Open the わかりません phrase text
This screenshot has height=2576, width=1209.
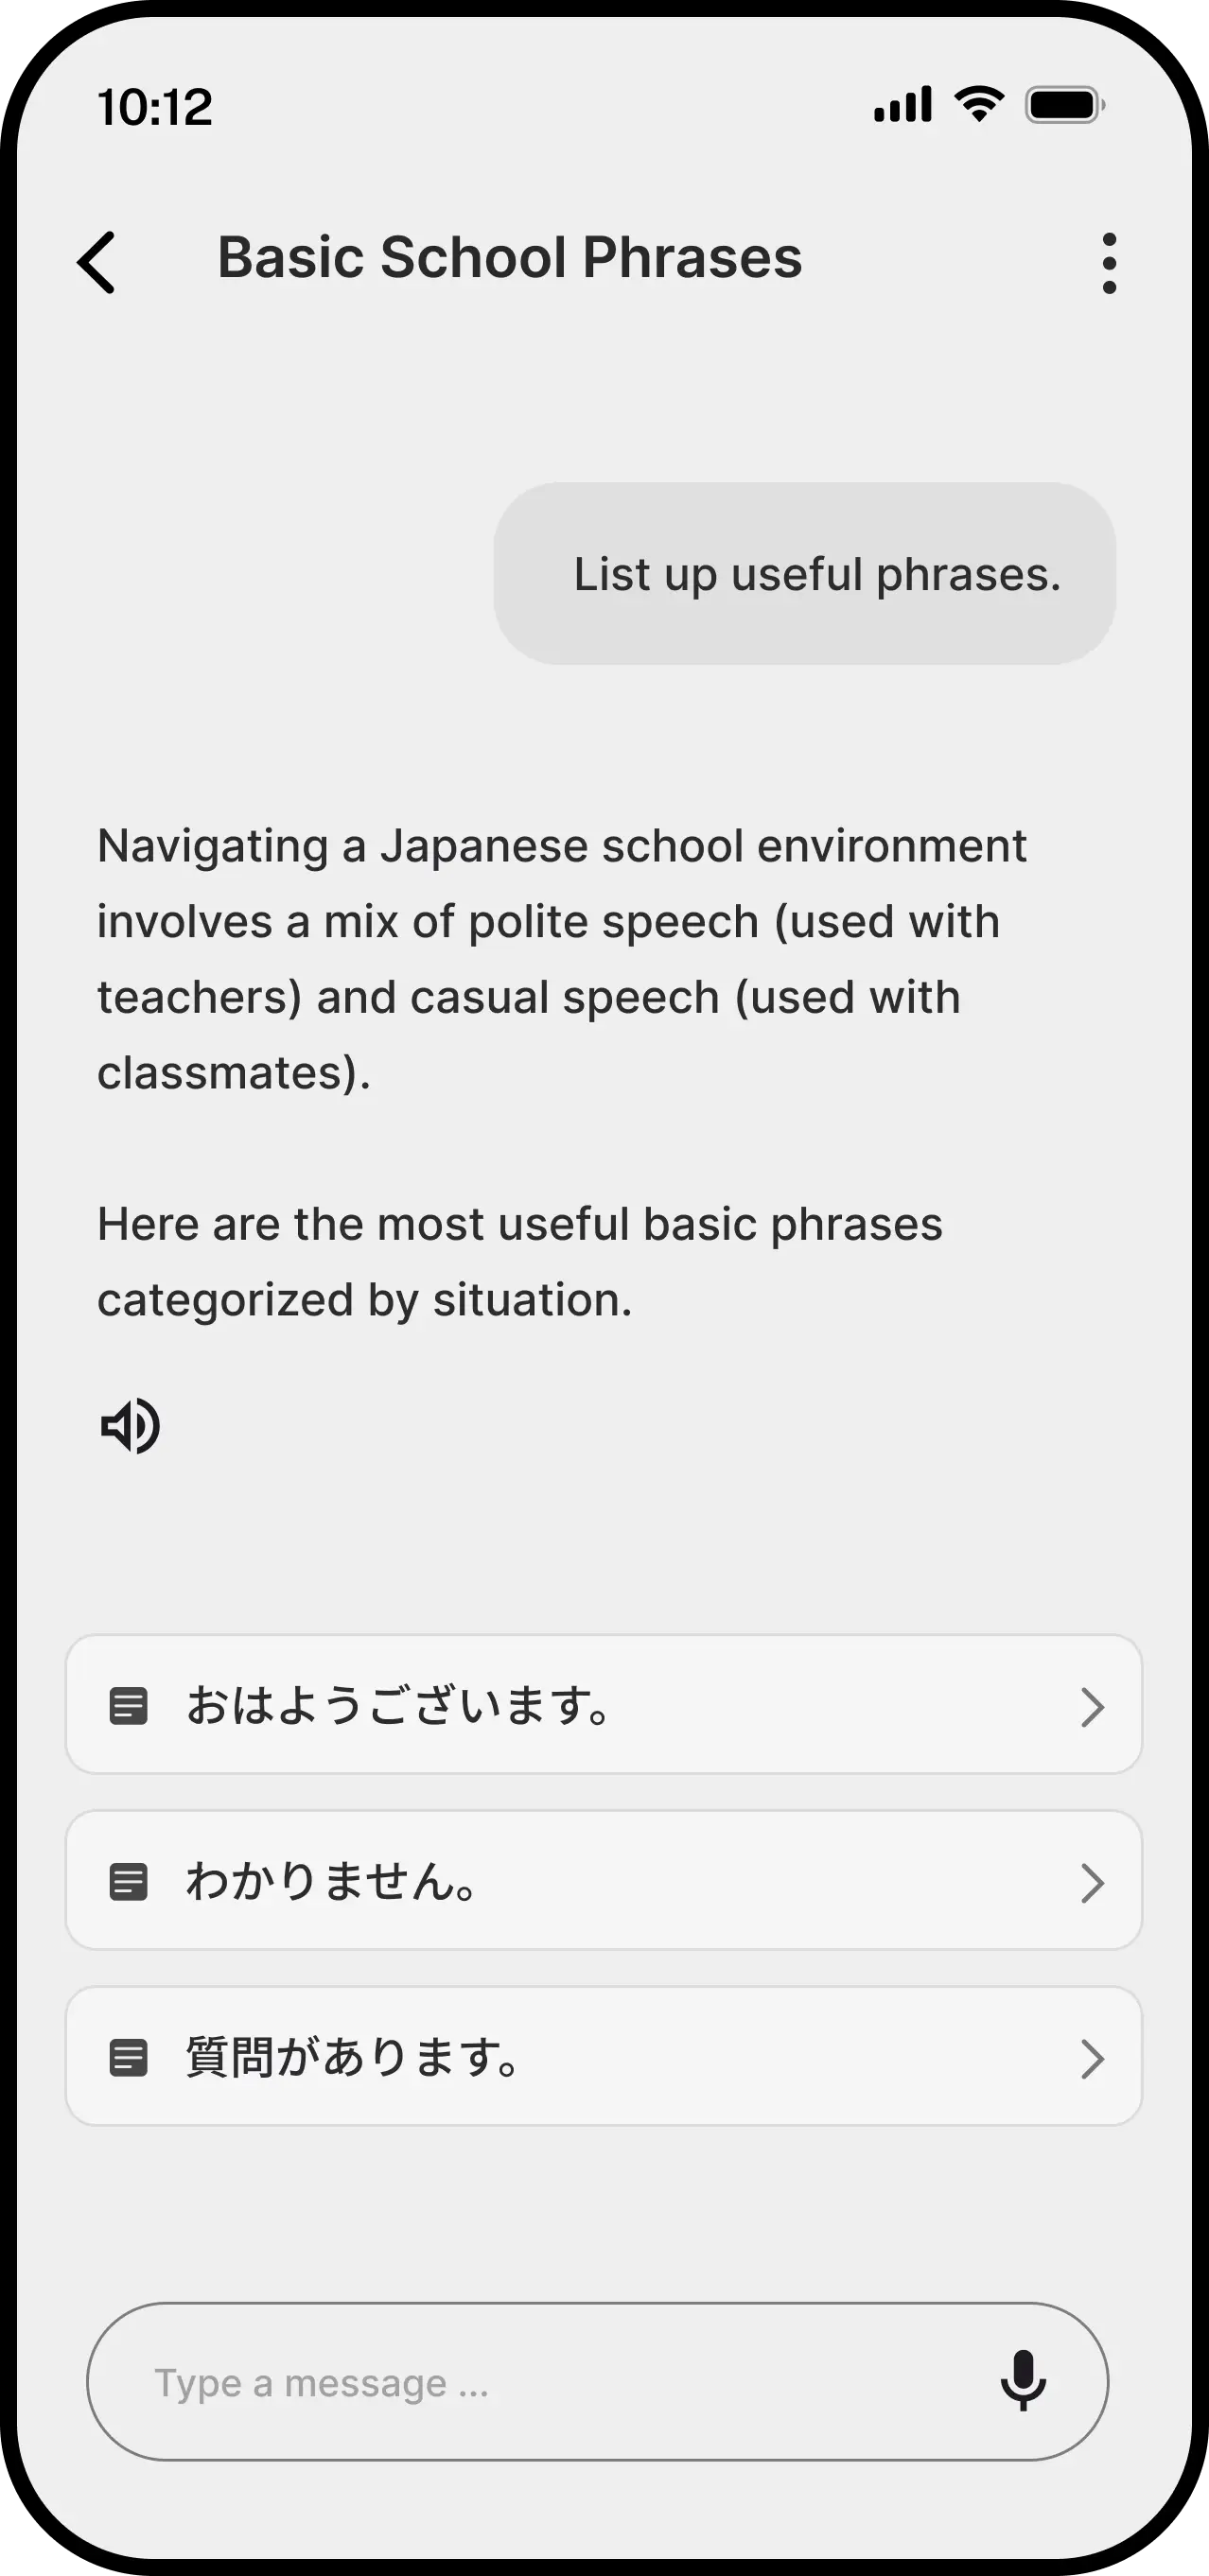pos(331,1881)
